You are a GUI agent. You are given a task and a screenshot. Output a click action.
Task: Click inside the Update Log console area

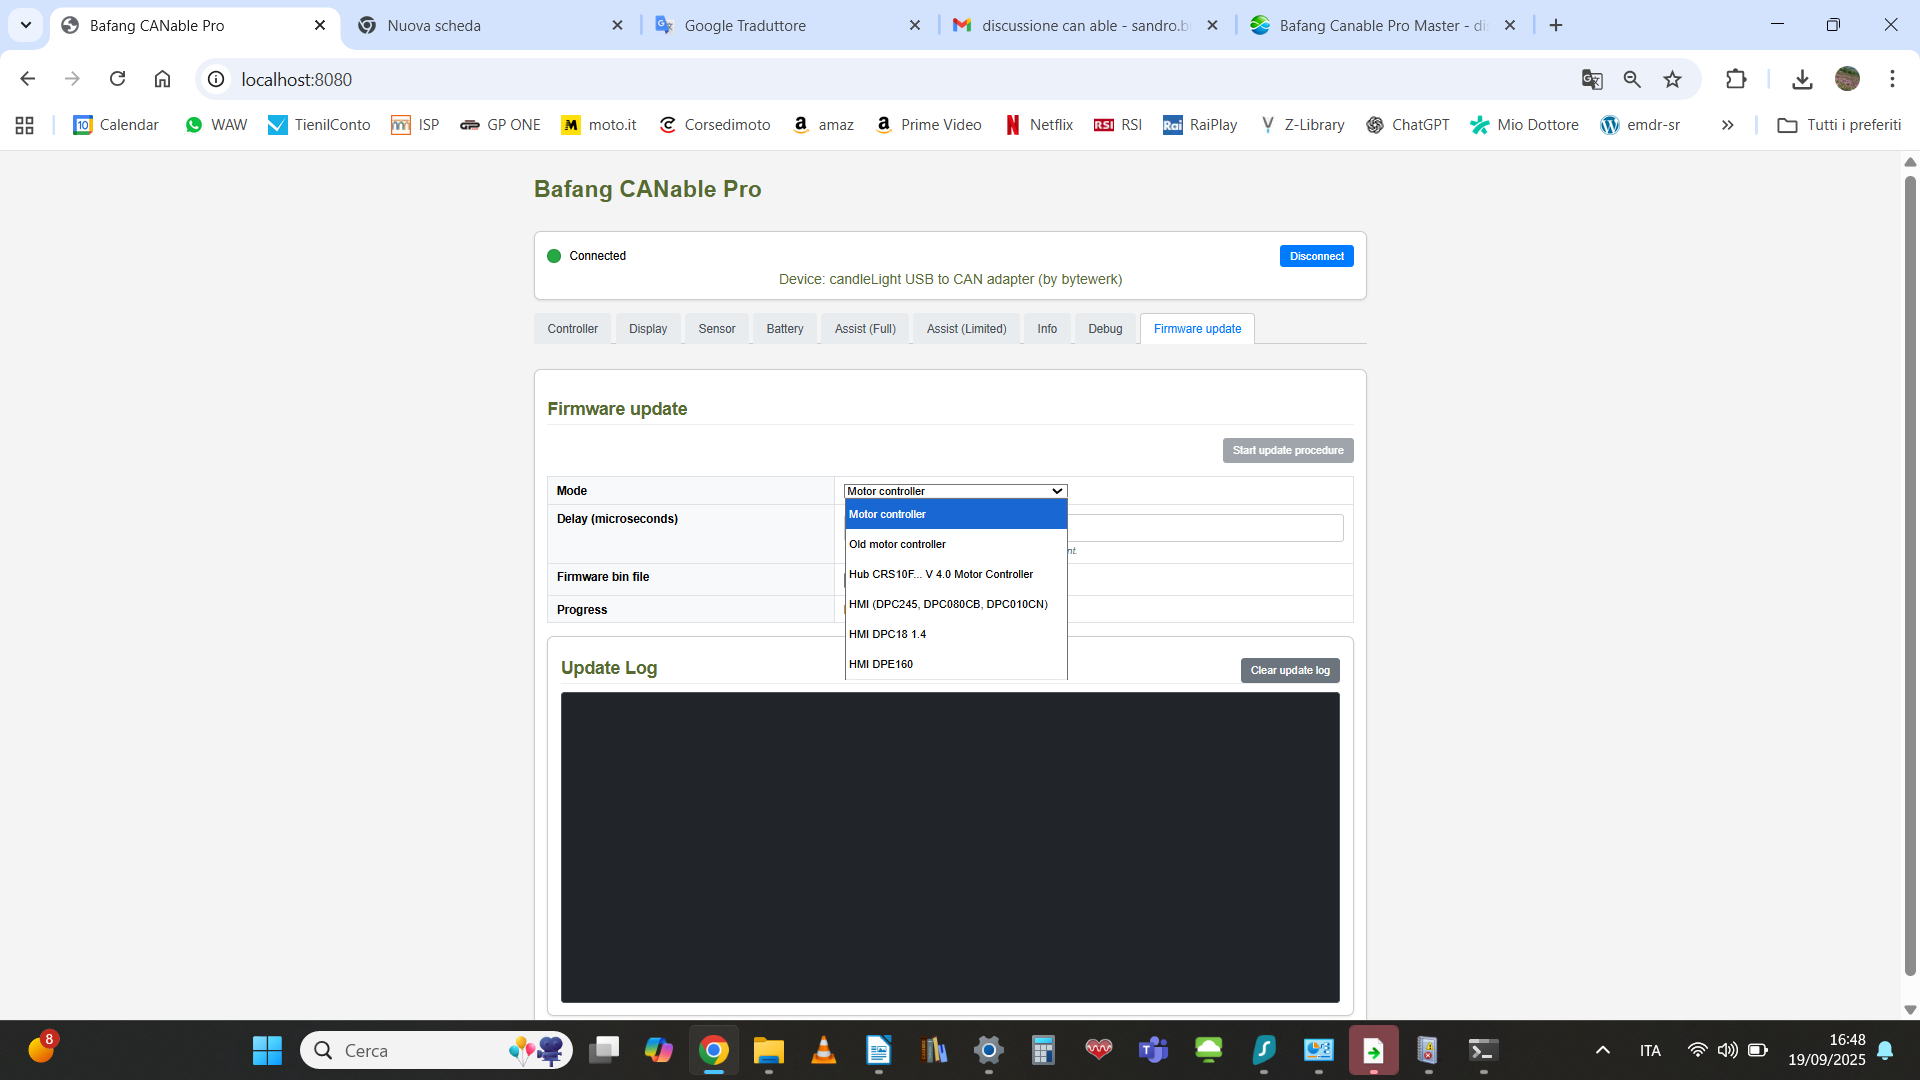point(950,847)
